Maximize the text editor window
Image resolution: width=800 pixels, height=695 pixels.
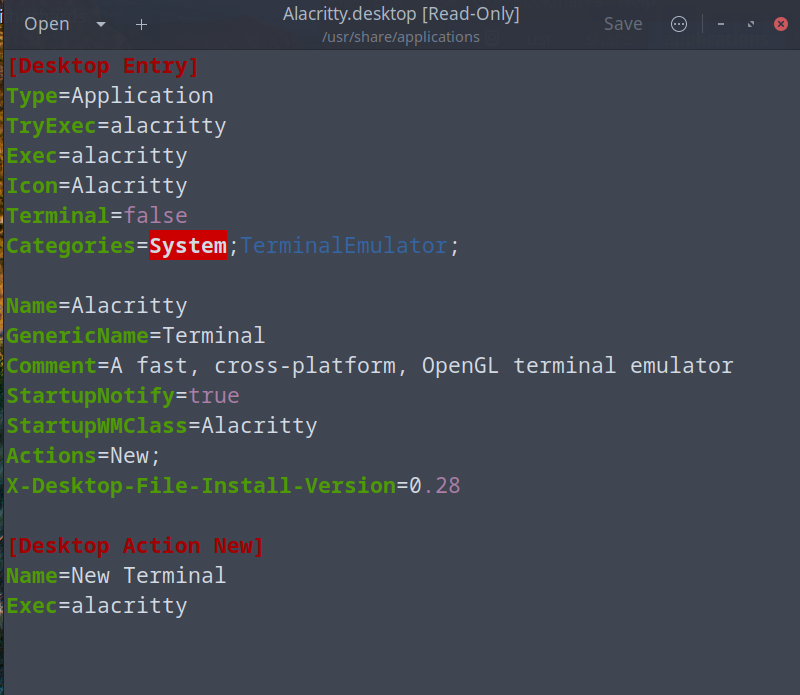point(750,24)
